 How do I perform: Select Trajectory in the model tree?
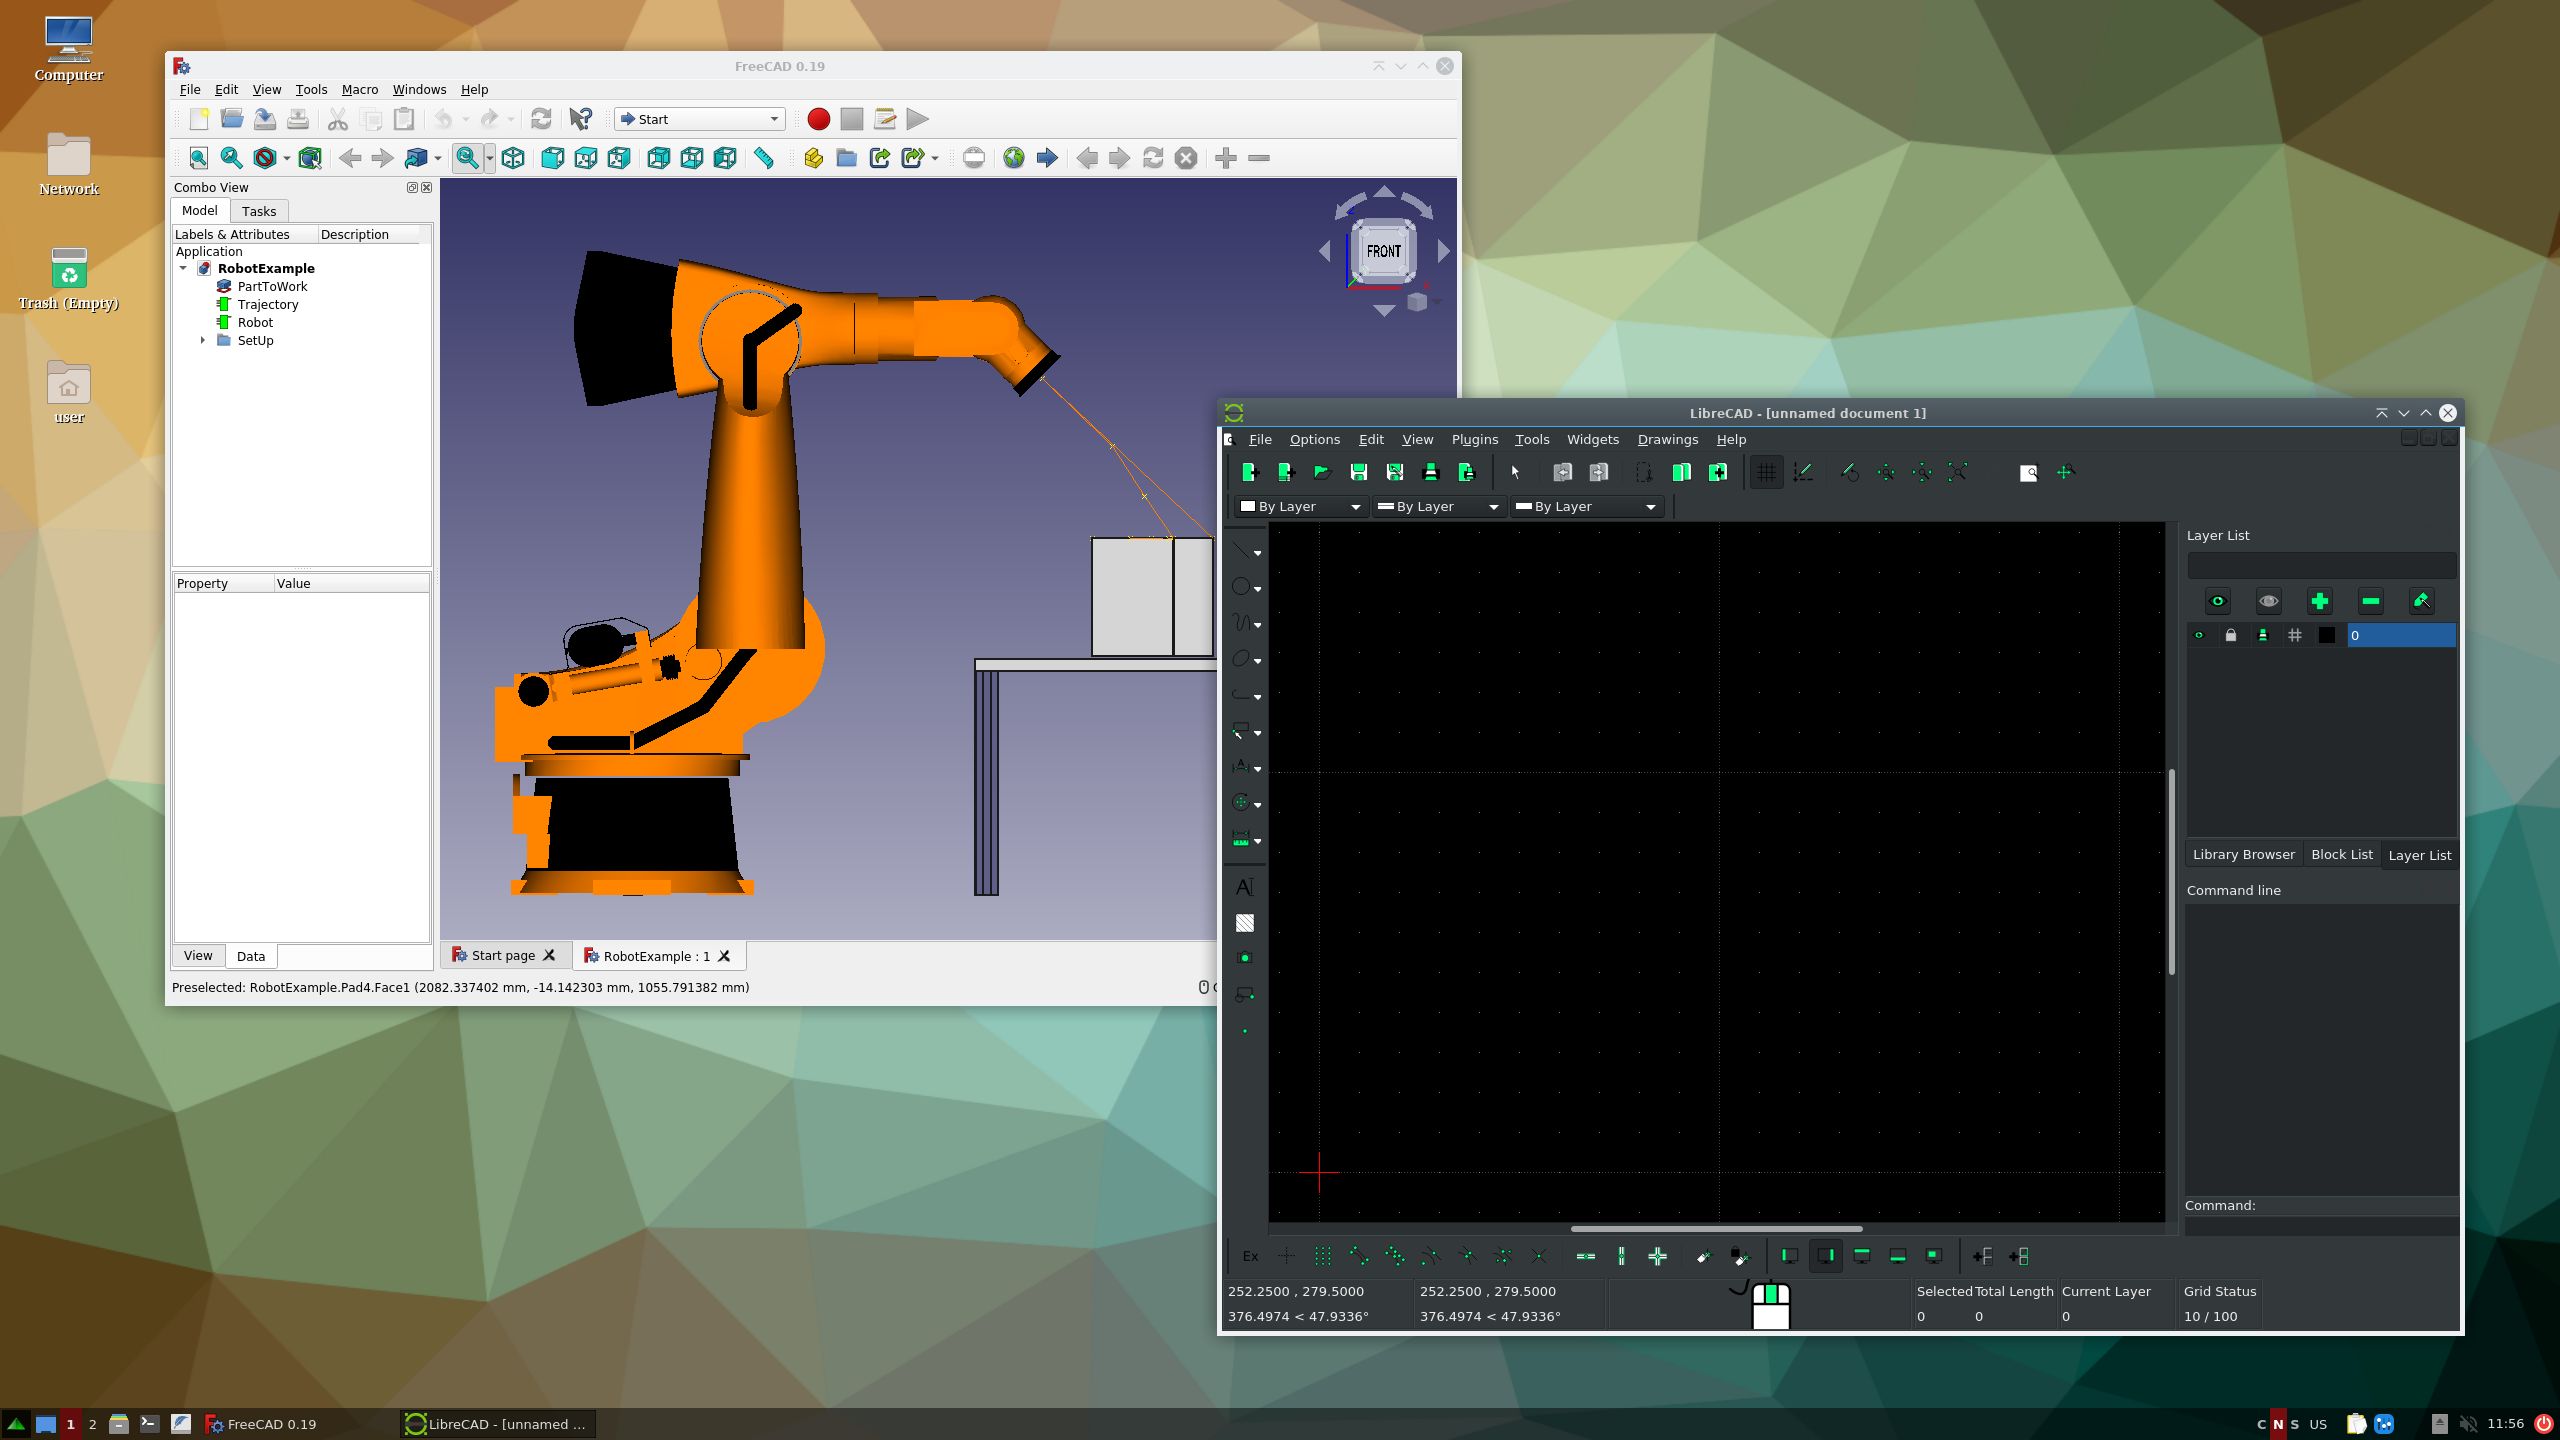tap(267, 304)
